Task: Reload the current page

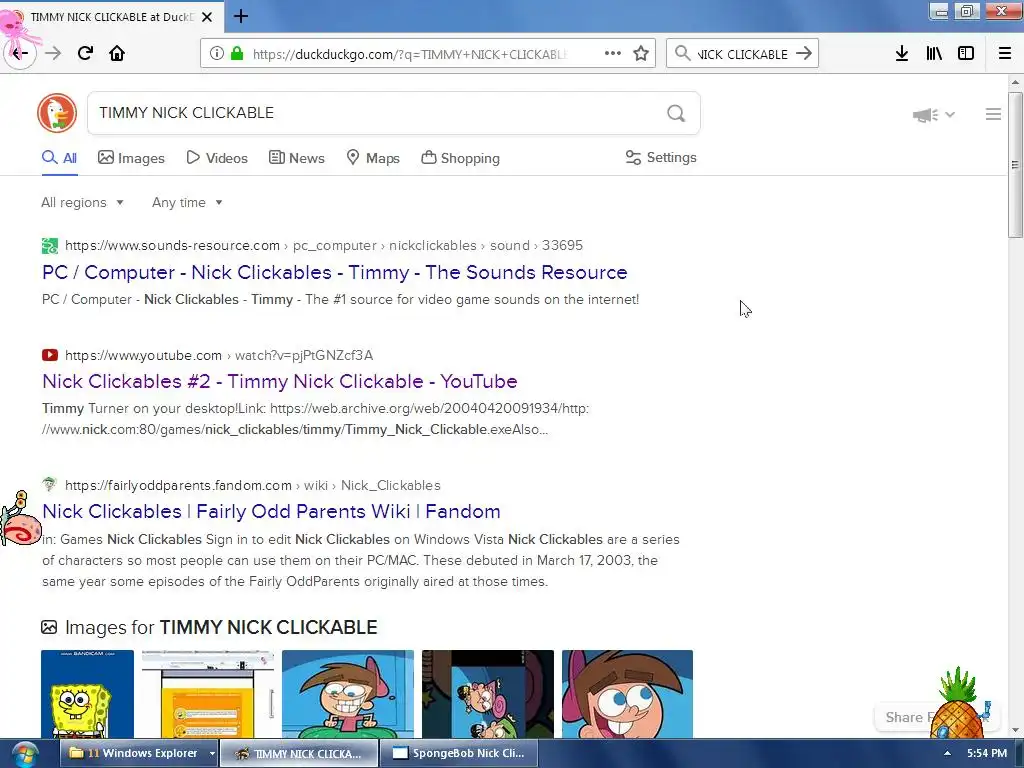Action: [85, 54]
